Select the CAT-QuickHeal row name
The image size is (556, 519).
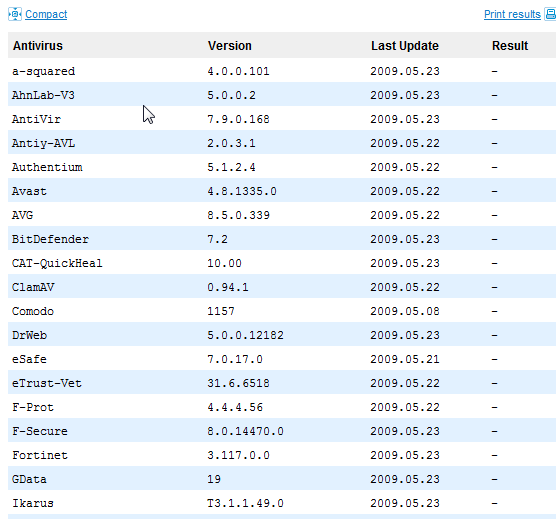(x=57, y=263)
